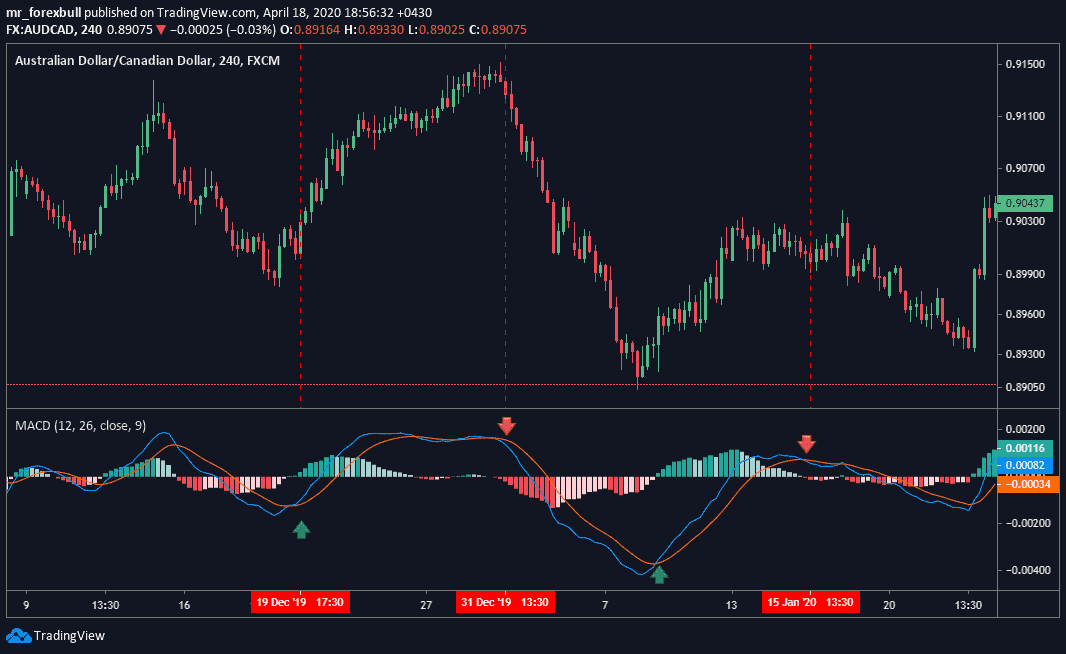
Task: Click the red sell arrow near the 15 Jan marker
Action: [808, 443]
